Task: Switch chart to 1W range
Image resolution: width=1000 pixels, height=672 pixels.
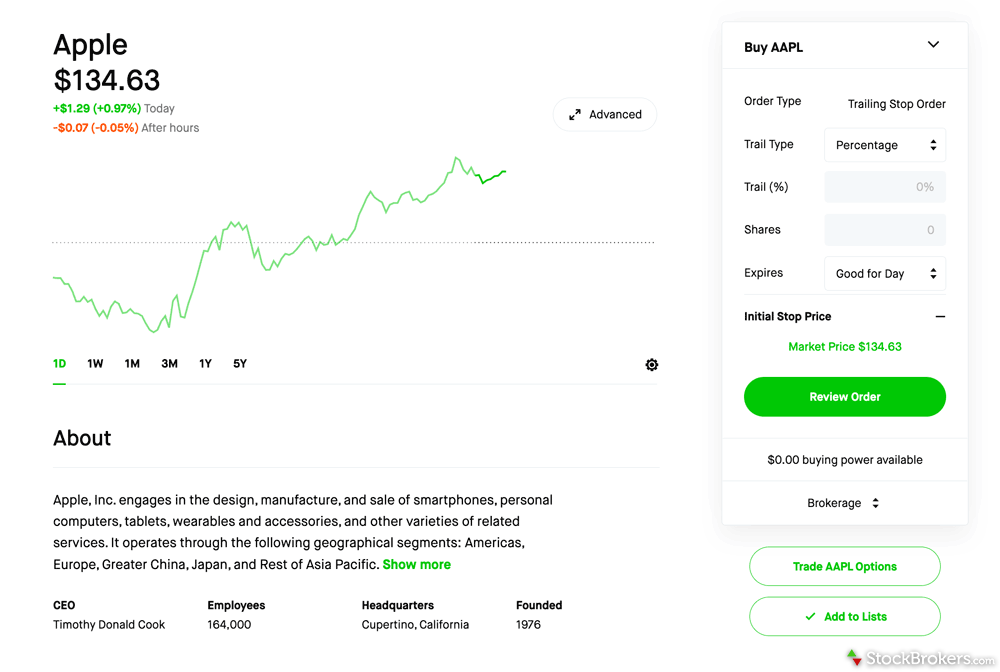Action: click(95, 364)
